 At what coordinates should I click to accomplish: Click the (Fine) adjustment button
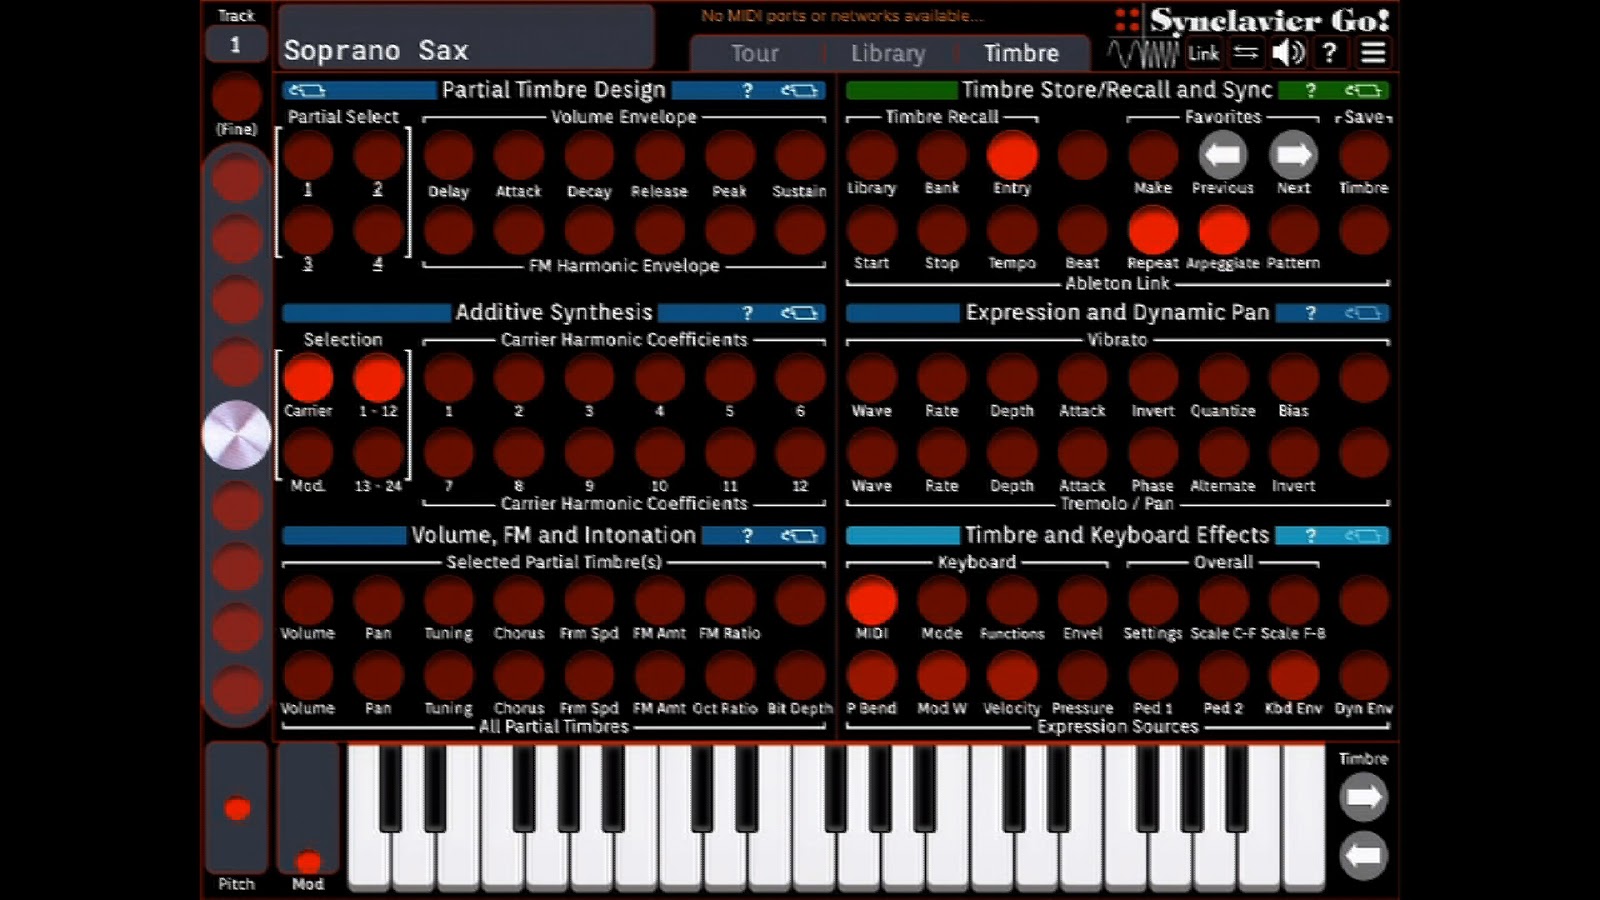tap(237, 97)
